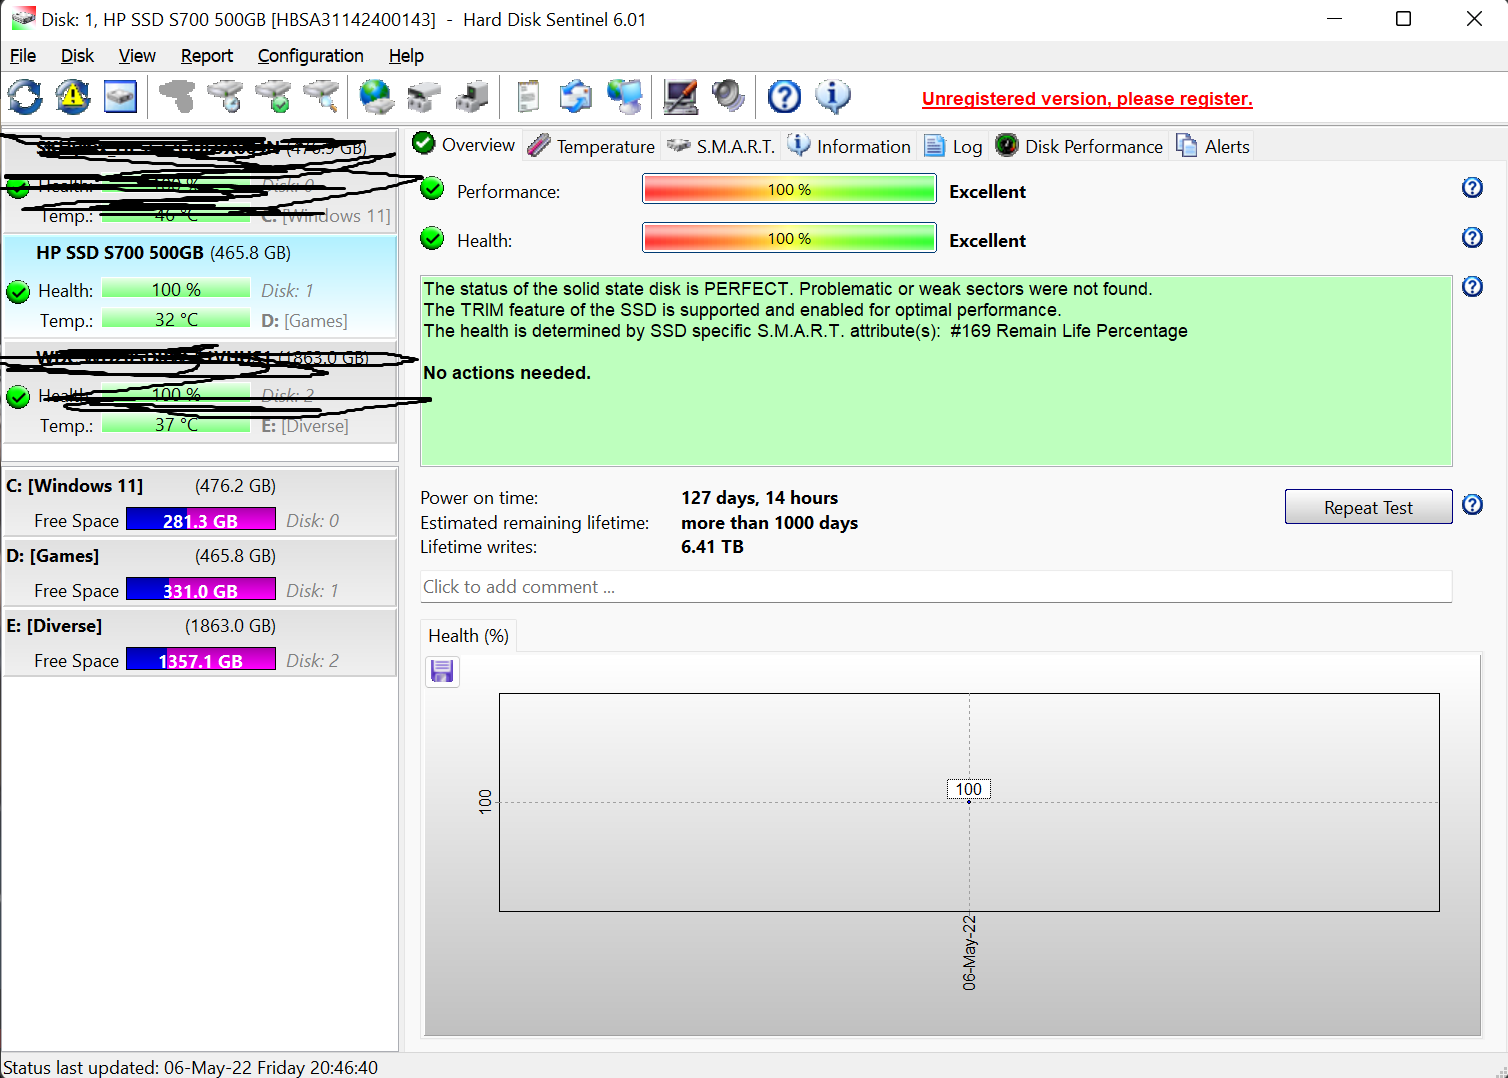
Task: Click the blue question mark help toolbar icon
Action: click(784, 97)
